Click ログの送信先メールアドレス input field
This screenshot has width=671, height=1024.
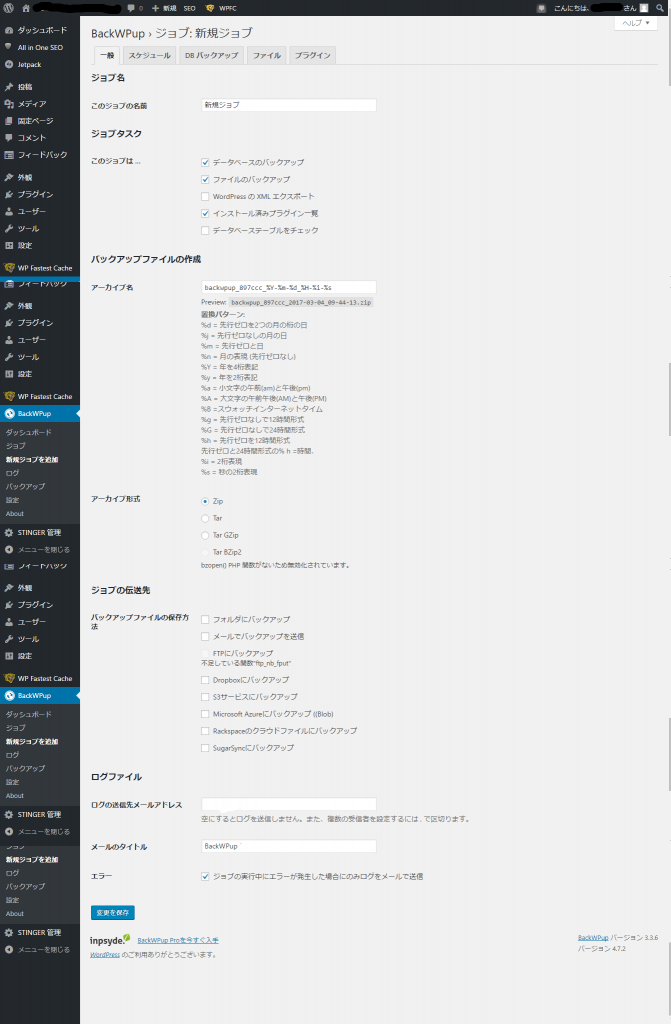(x=289, y=804)
